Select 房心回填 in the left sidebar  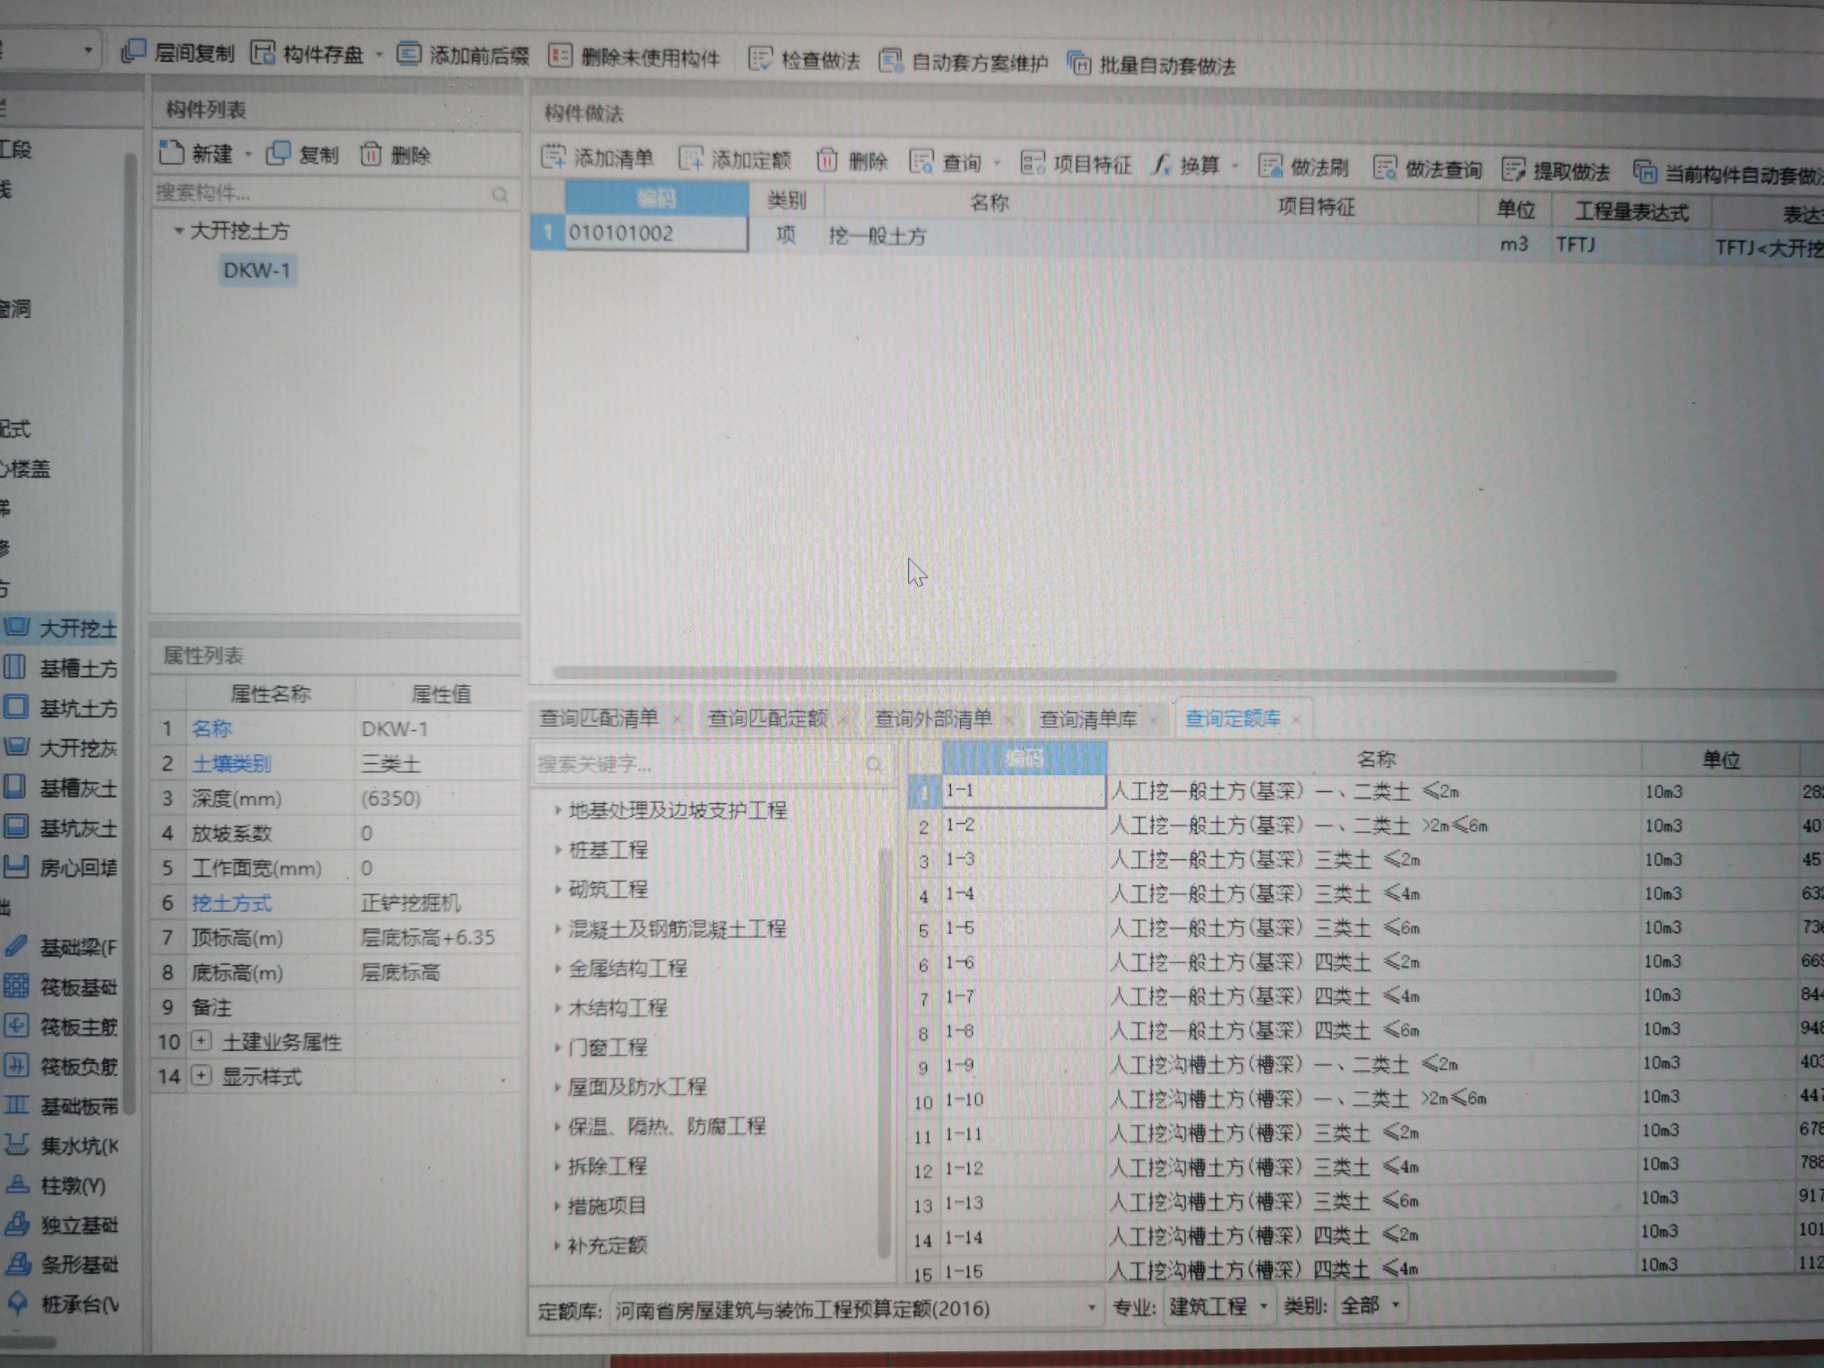point(62,867)
